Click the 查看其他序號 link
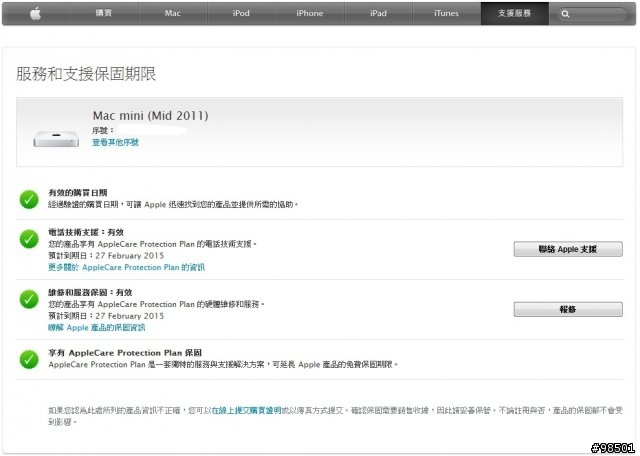The image size is (640, 456). (x=116, y=142)
